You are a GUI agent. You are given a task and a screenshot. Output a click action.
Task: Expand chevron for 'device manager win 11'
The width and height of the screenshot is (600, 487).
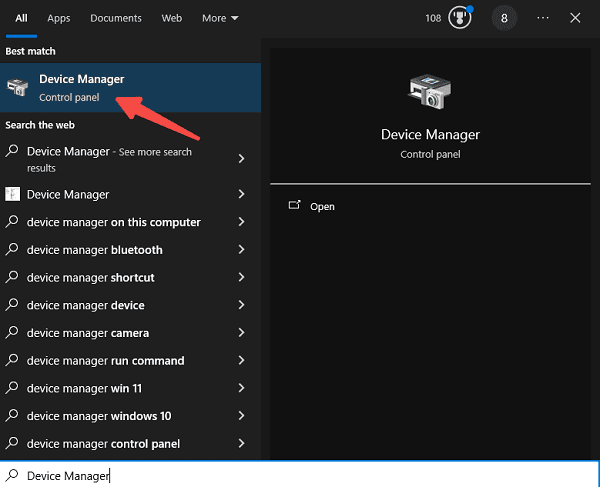coord(241,388)
